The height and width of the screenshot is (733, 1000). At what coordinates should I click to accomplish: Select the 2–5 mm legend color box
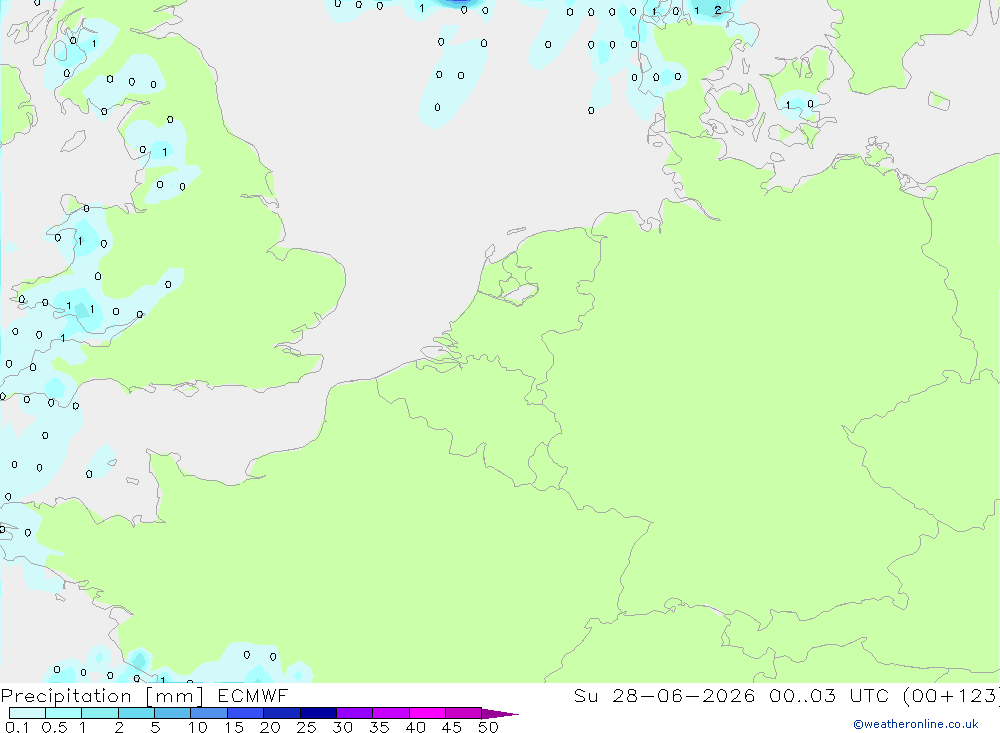coord(136,713)
